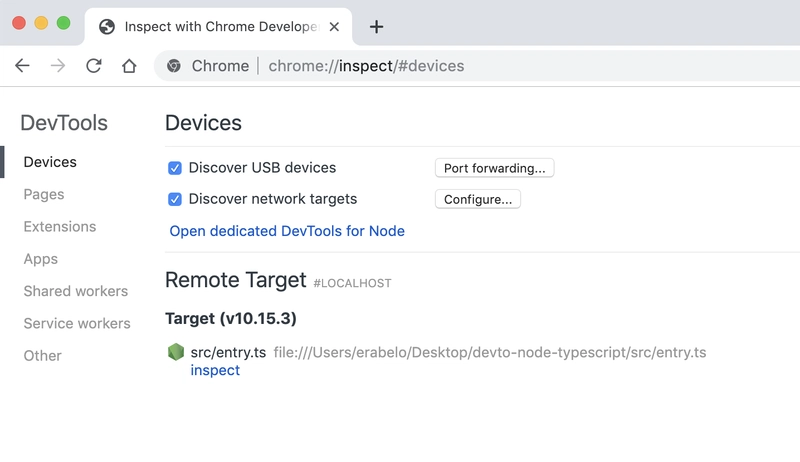Click the DevTools sidebar title
The image size is (800, 462).
pos(64,123)
